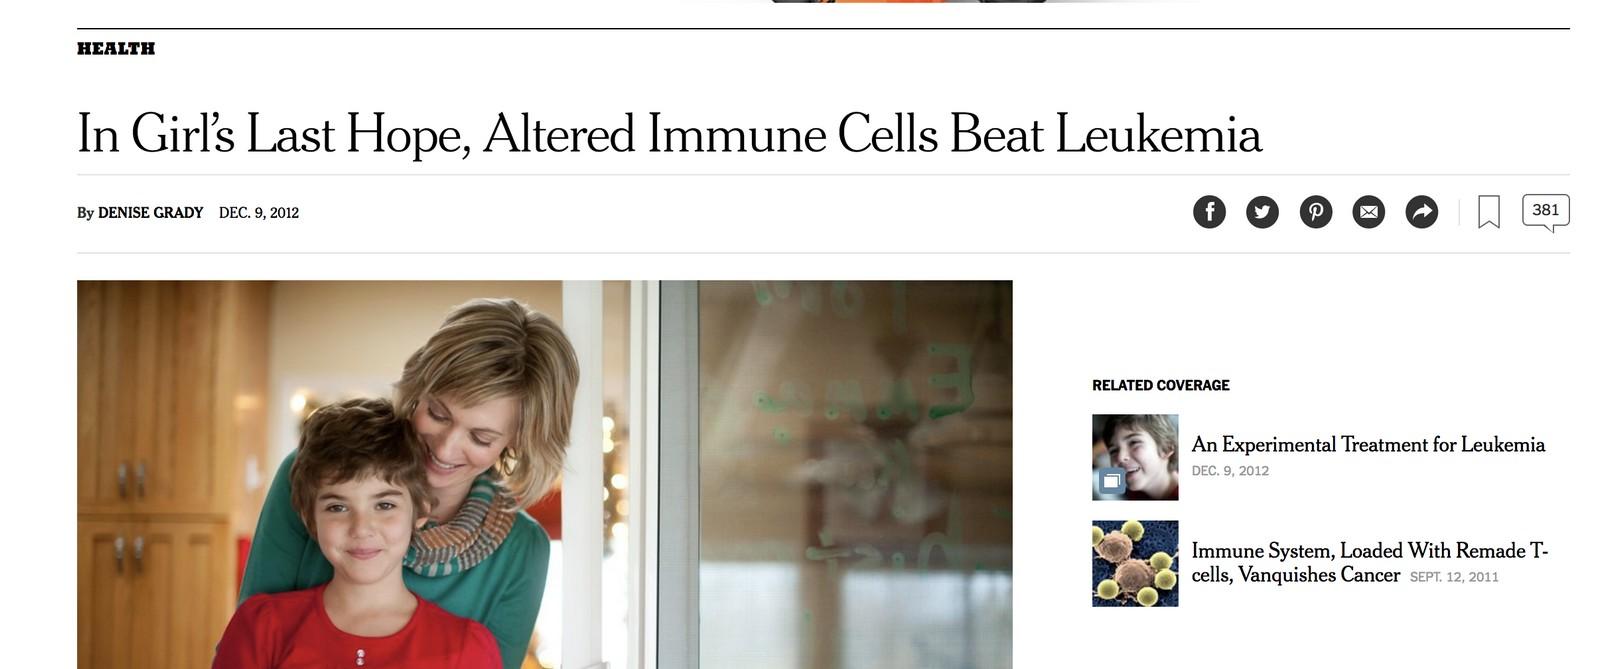Click Dec. 9, 2012 date under related article
The height and width of the screenshot is (669, 1619).
coord(1230,471)
